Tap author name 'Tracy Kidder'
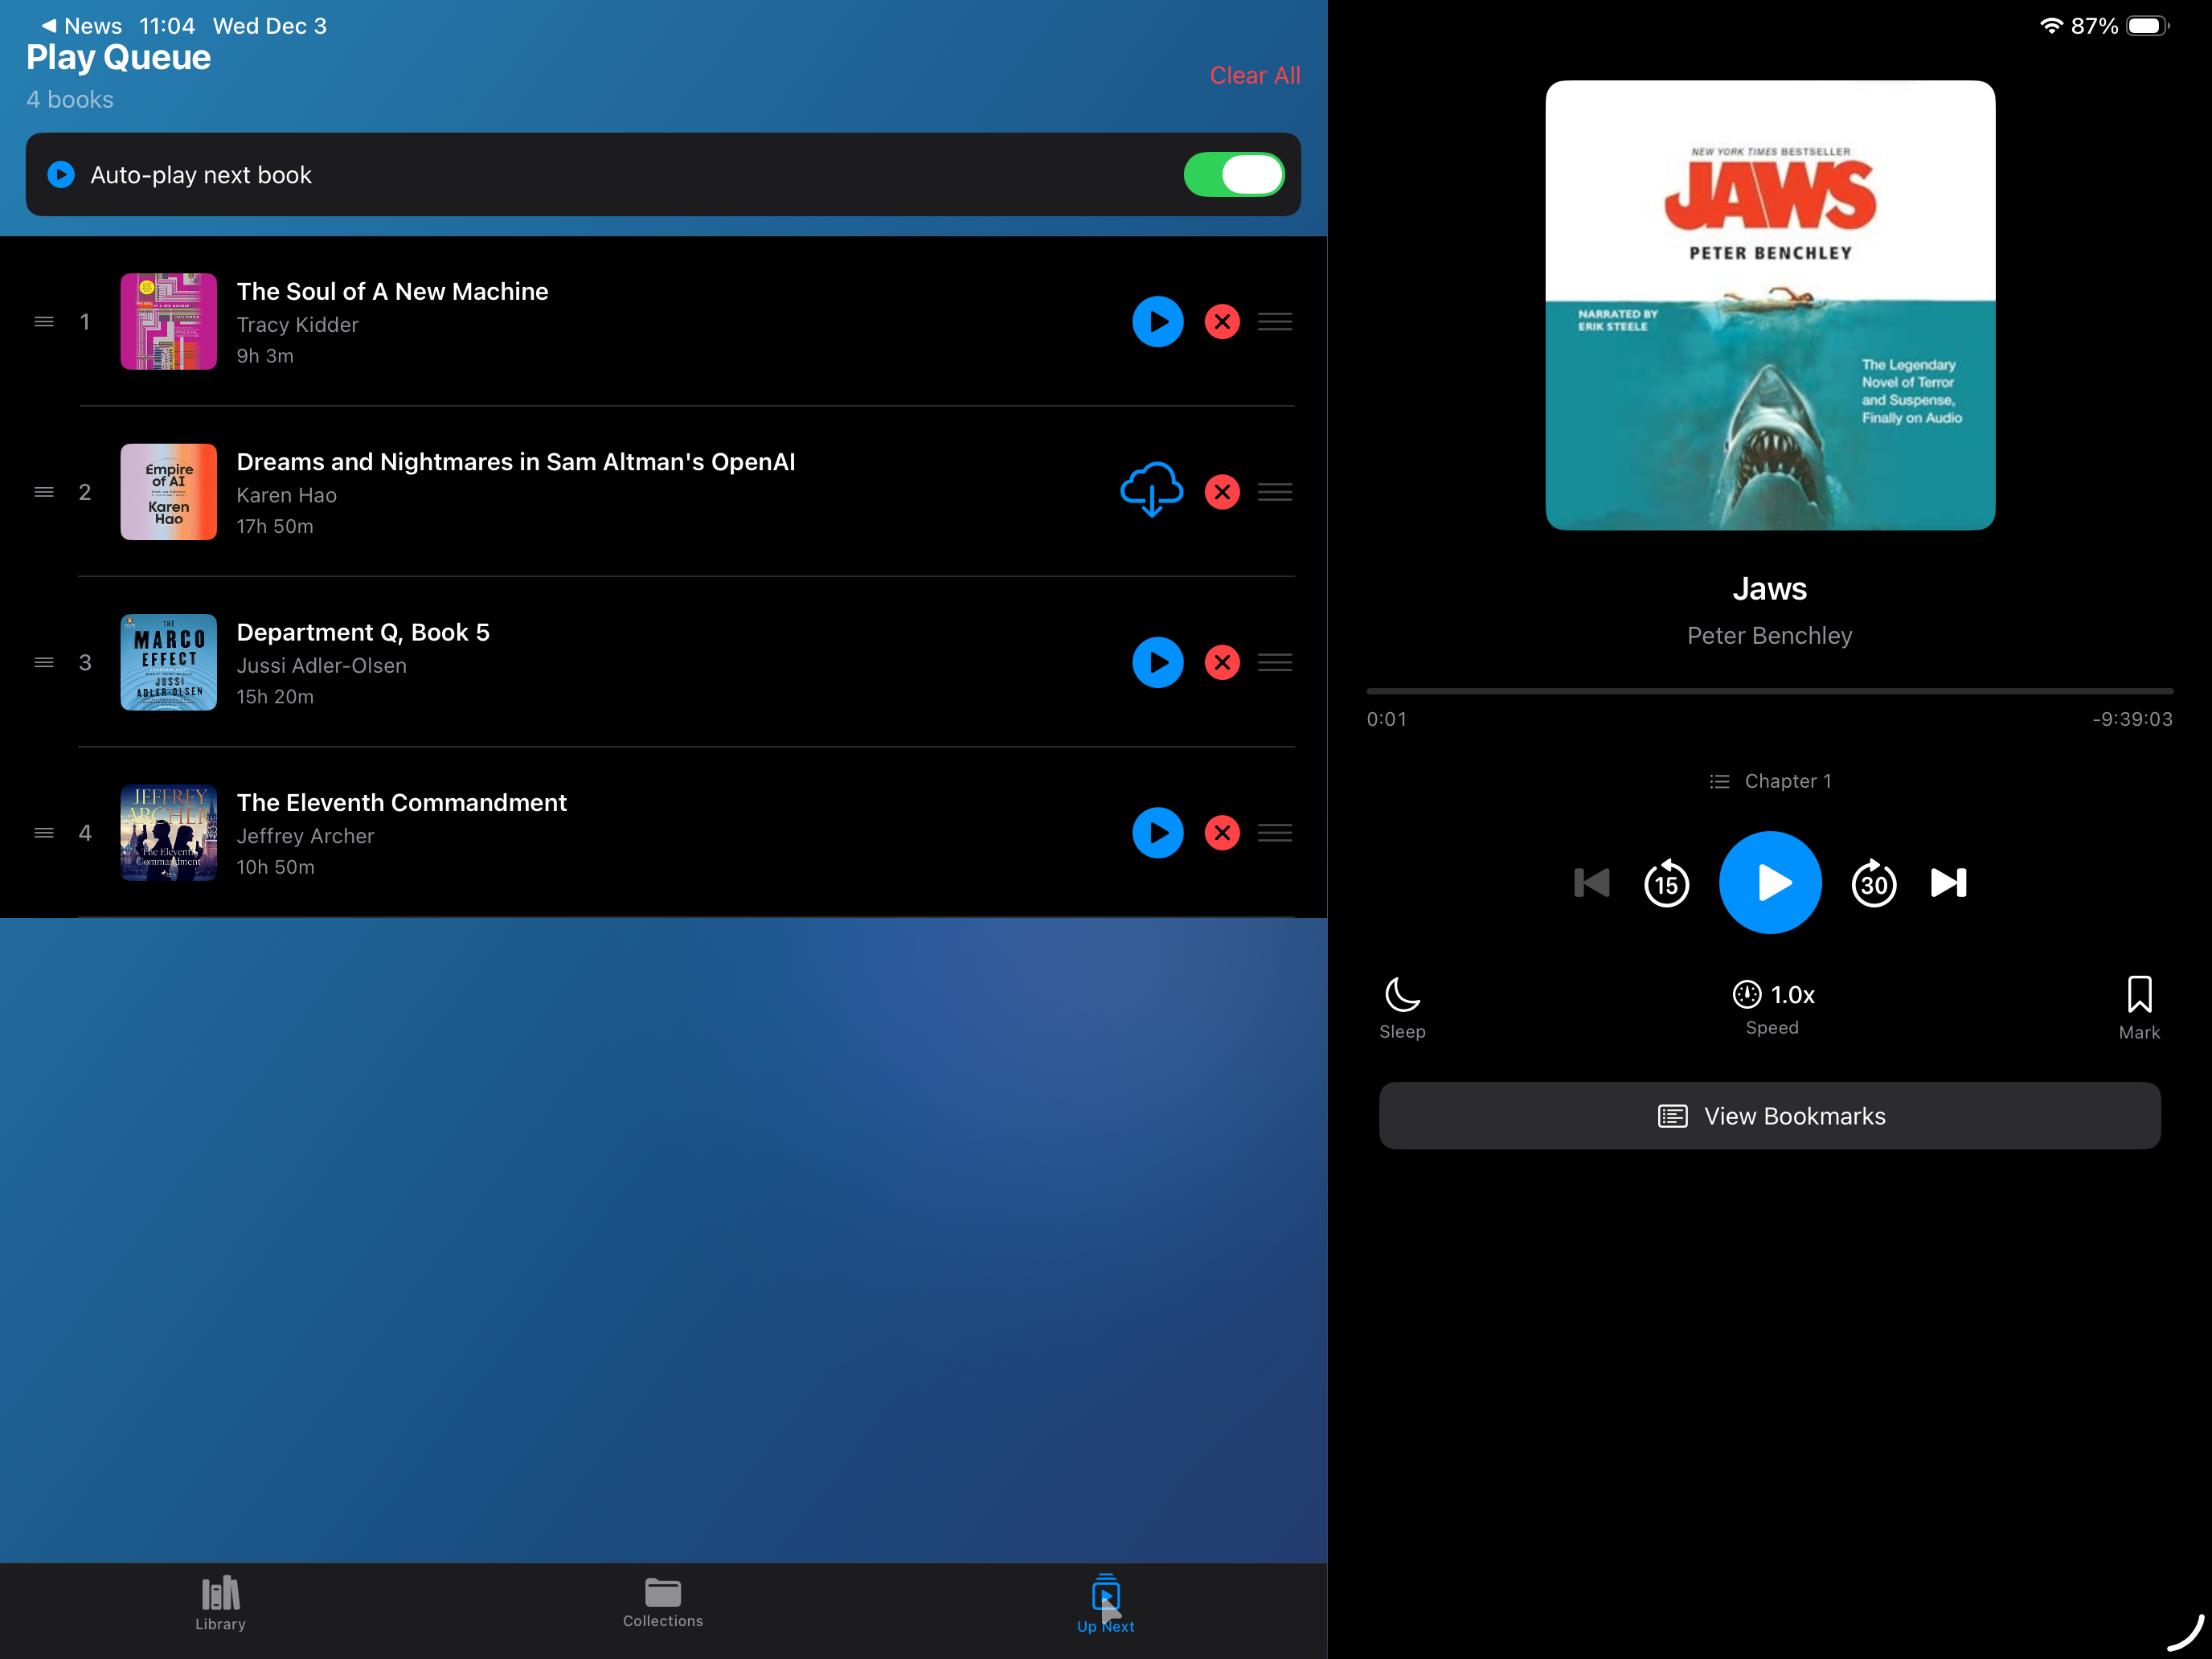 coord(297,325)
